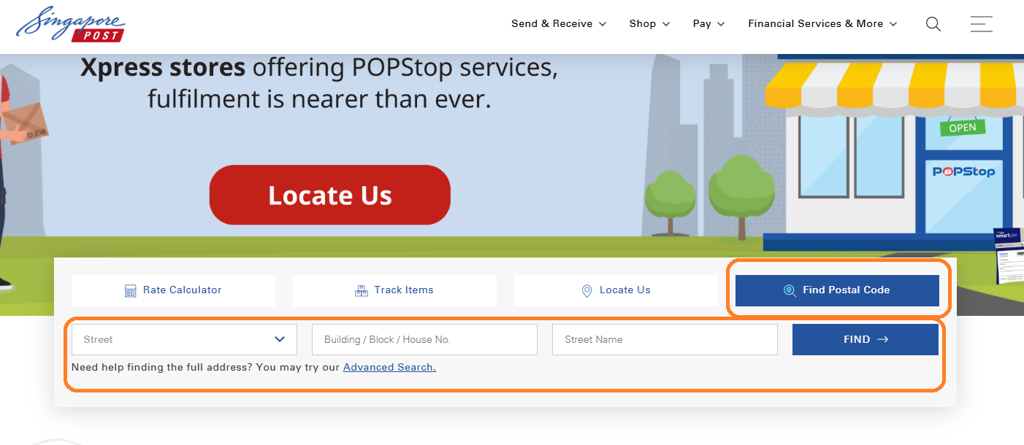Follow the Advanced Search link

389,367
